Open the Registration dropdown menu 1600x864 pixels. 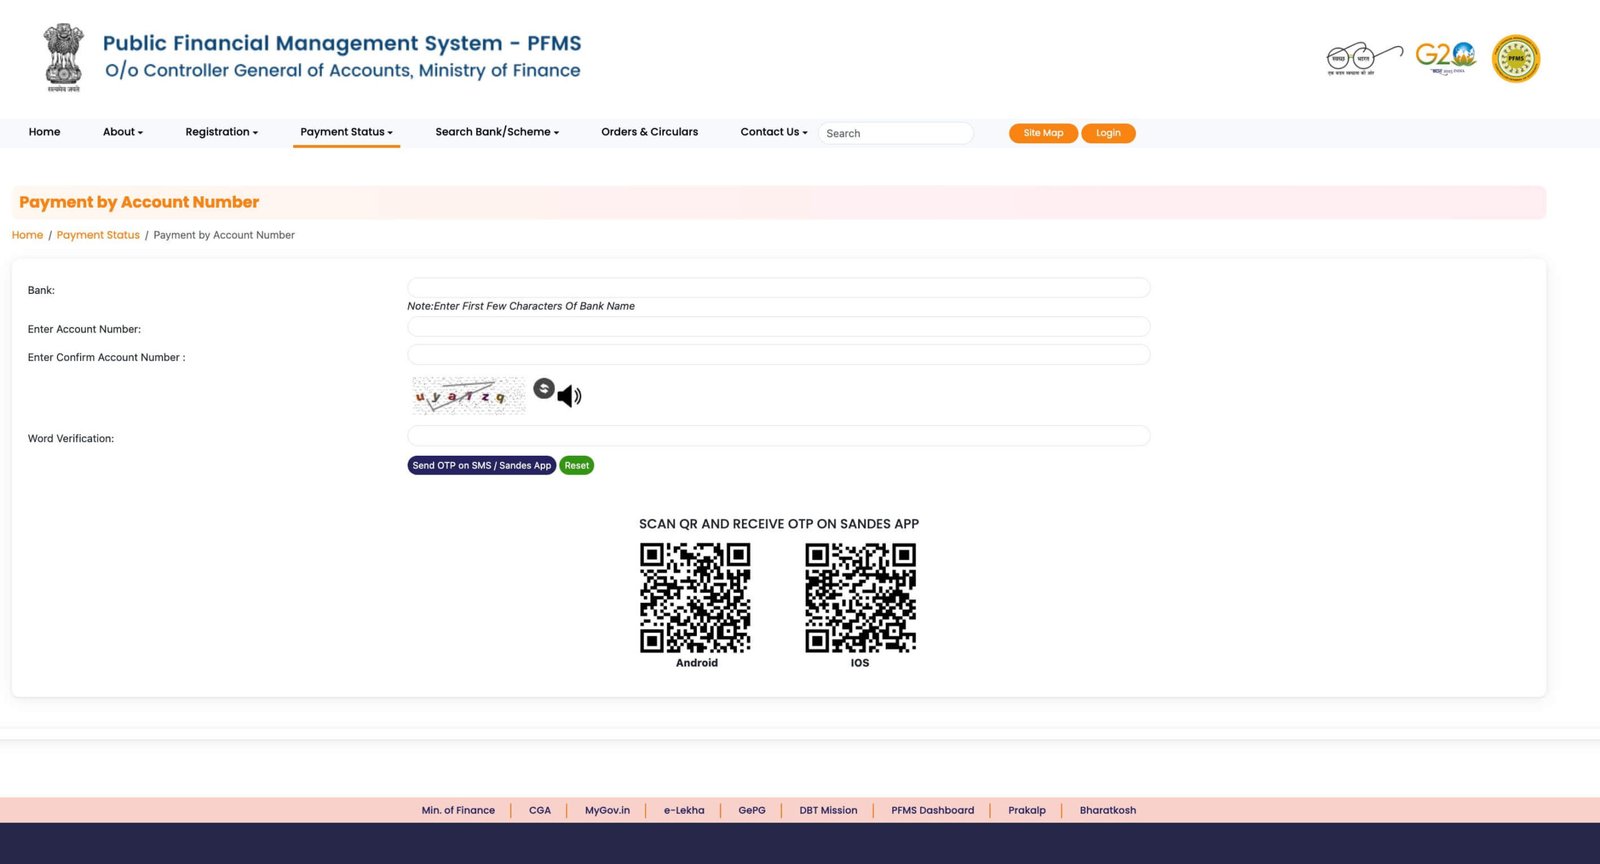pos(221,132)
